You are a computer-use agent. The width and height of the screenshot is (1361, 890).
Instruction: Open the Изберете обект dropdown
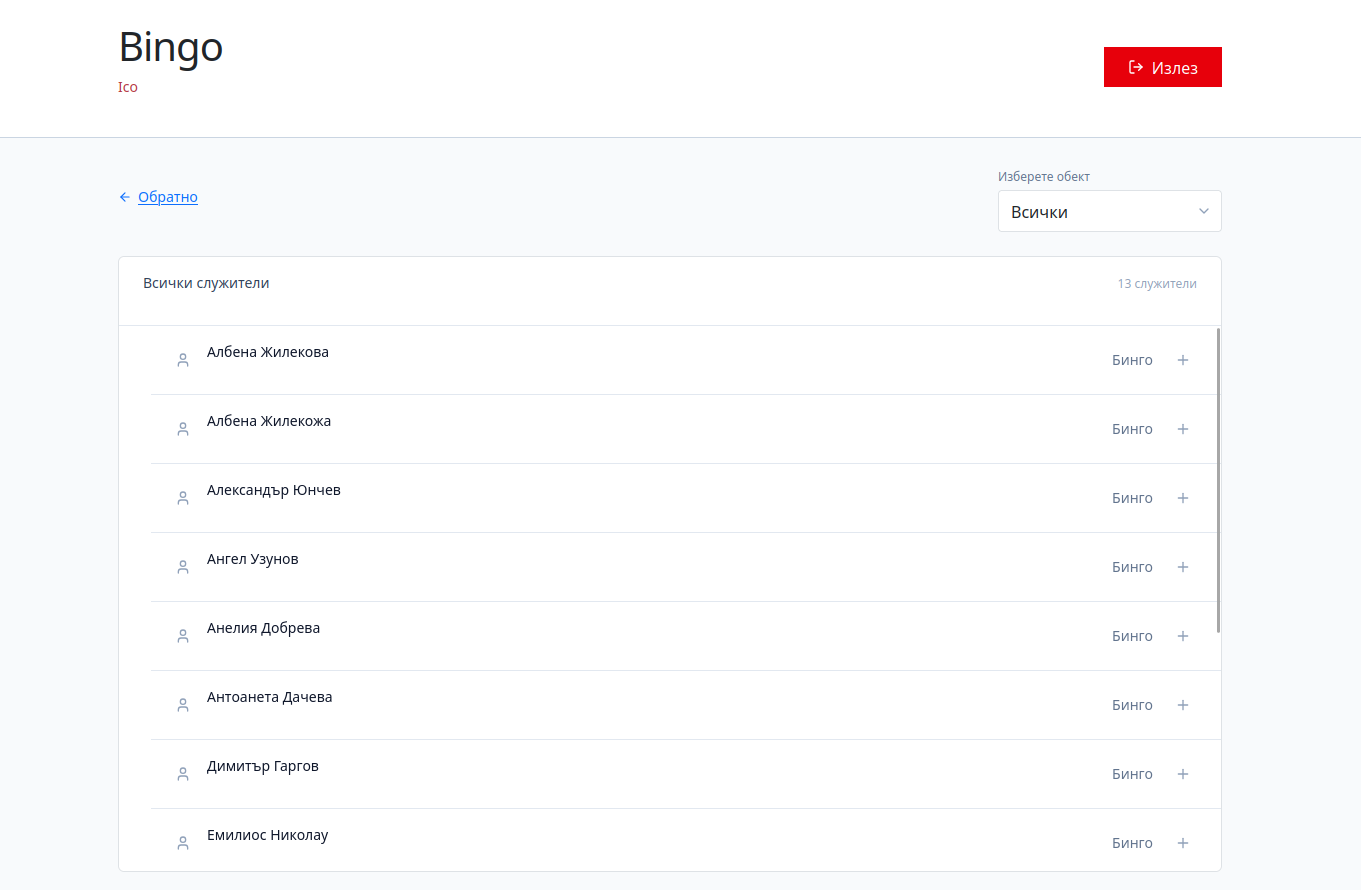pos(1110,211)
